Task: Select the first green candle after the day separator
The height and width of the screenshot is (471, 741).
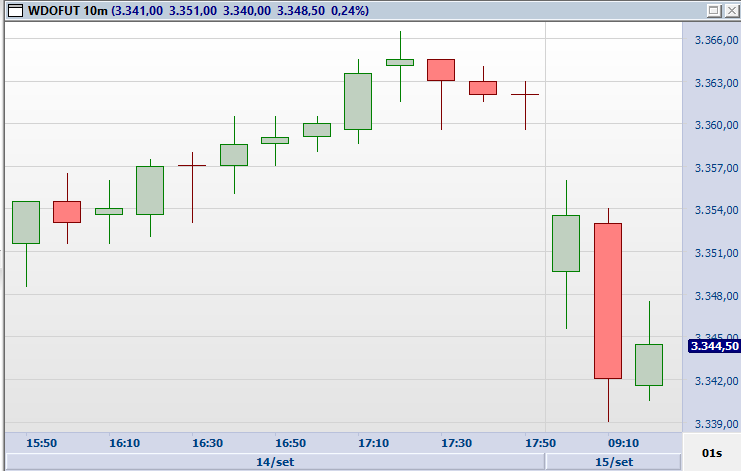Action: (566, 243)
